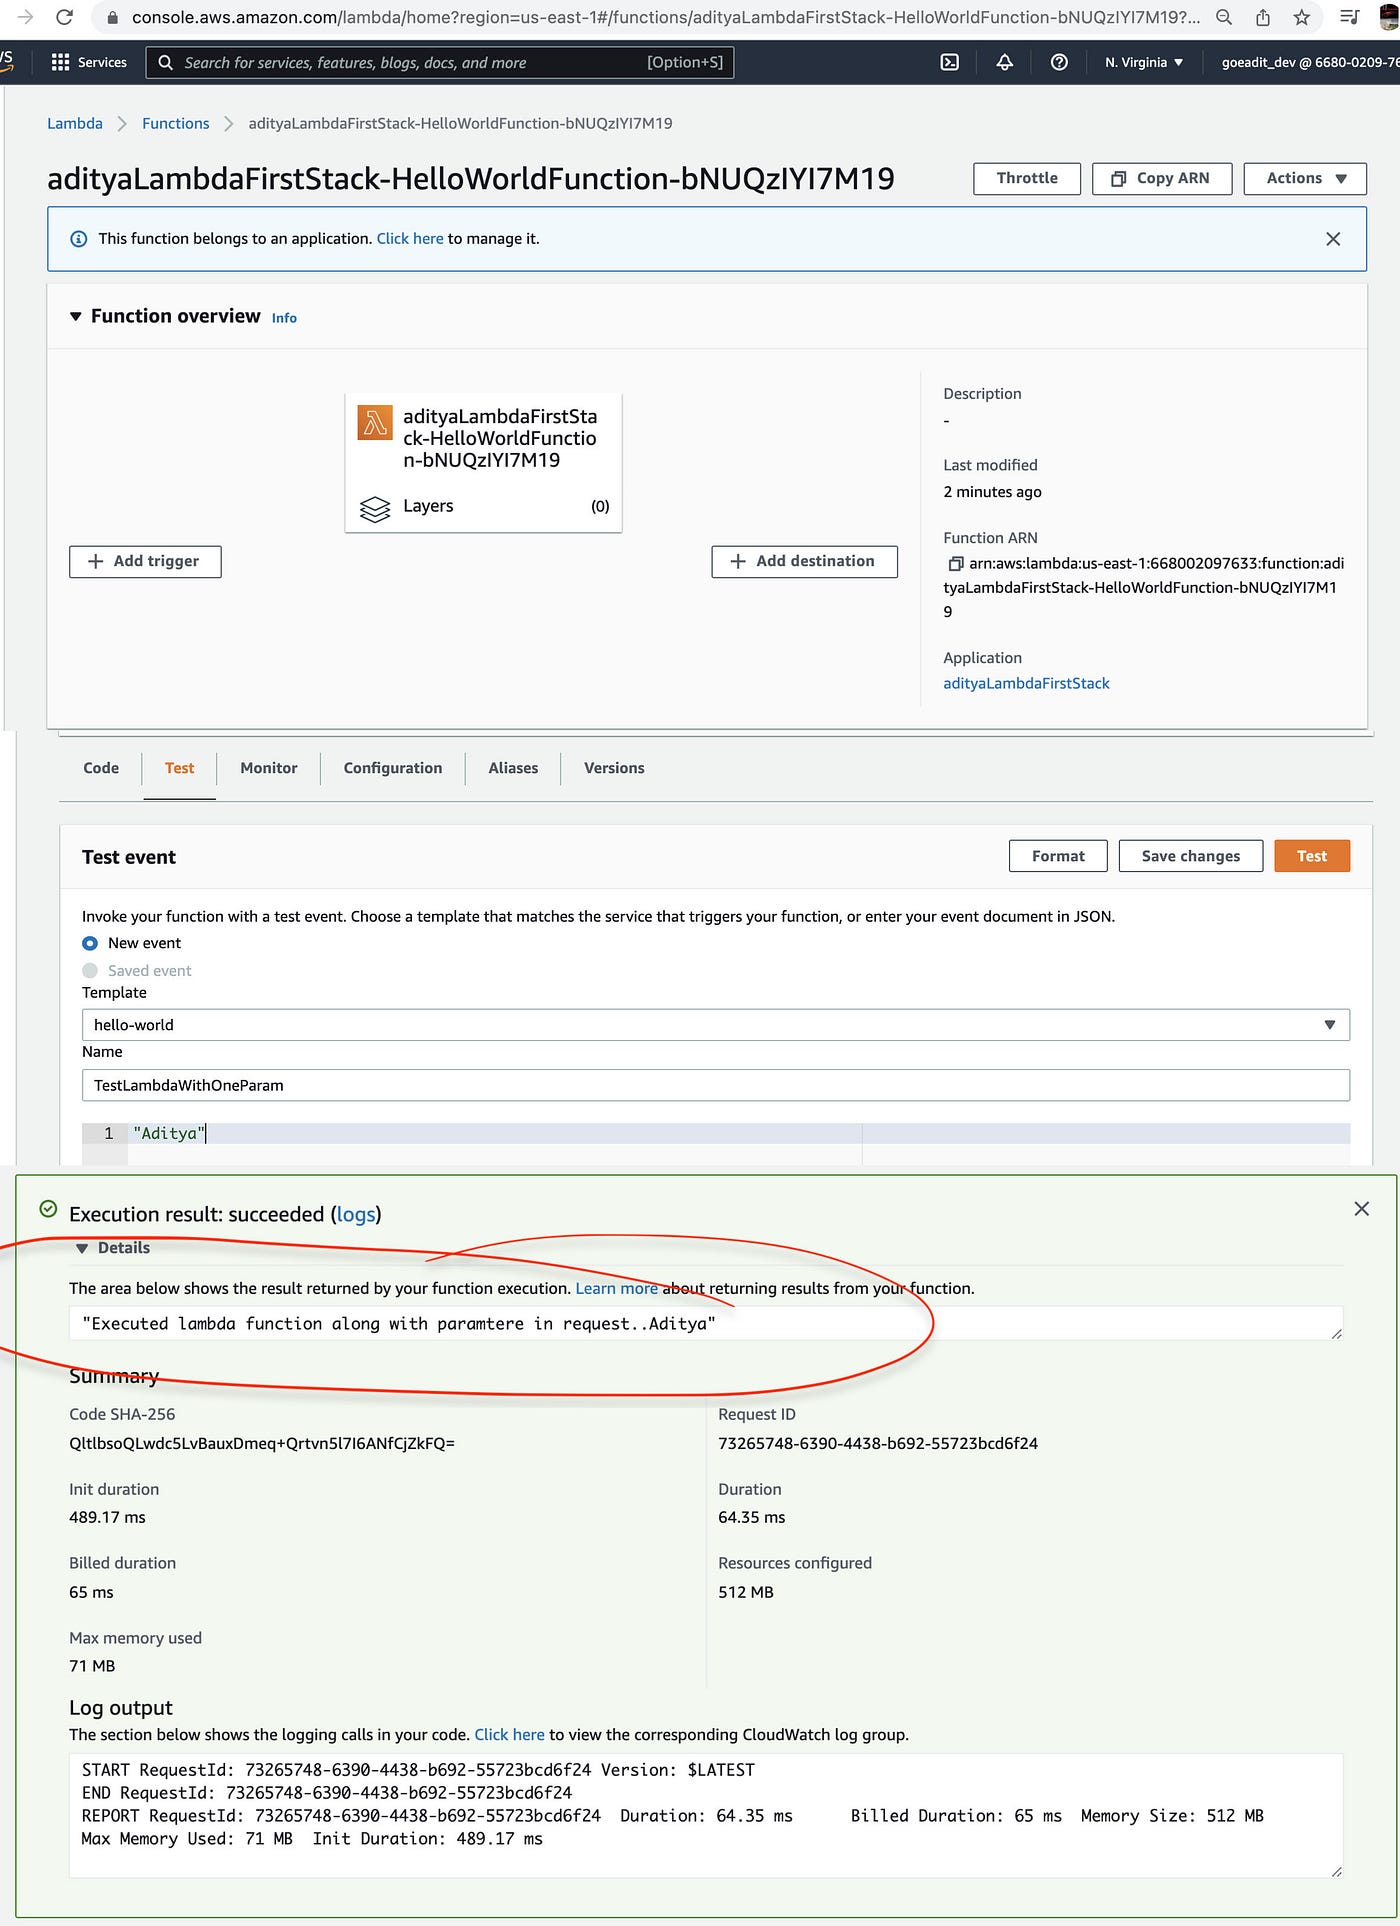1400x1926 pixels.
Task: Open the goeadit_dev account menu
Action: pyautogui.click(x=1310, y=62)
